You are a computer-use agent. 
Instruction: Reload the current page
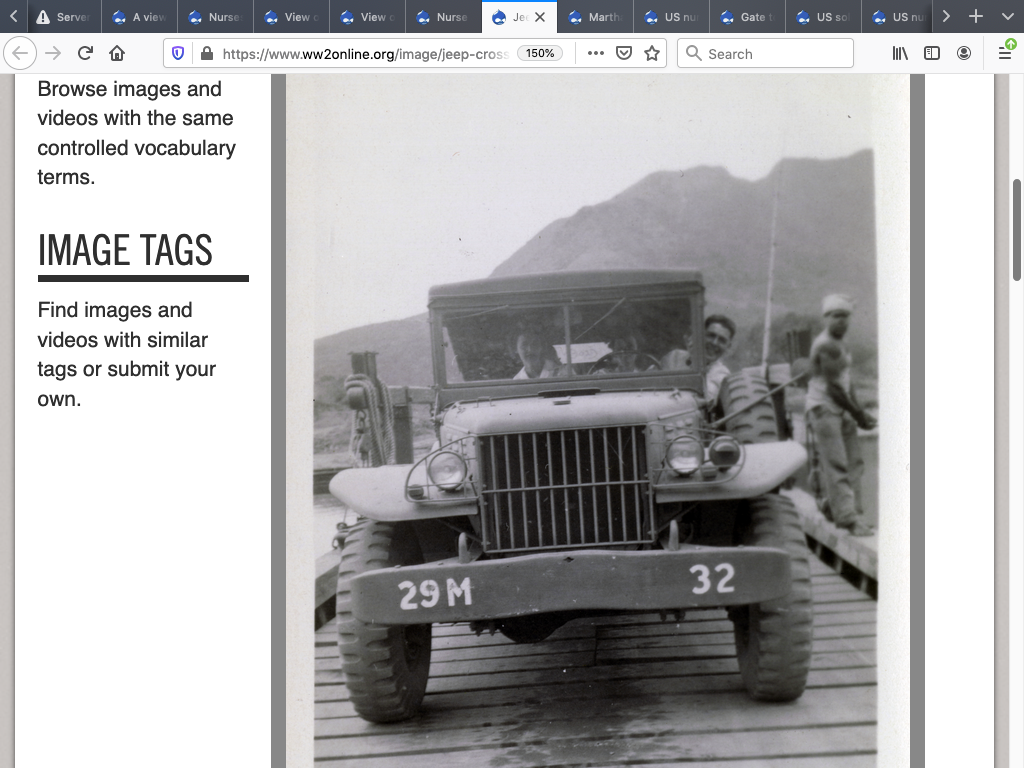click(86, 53)
